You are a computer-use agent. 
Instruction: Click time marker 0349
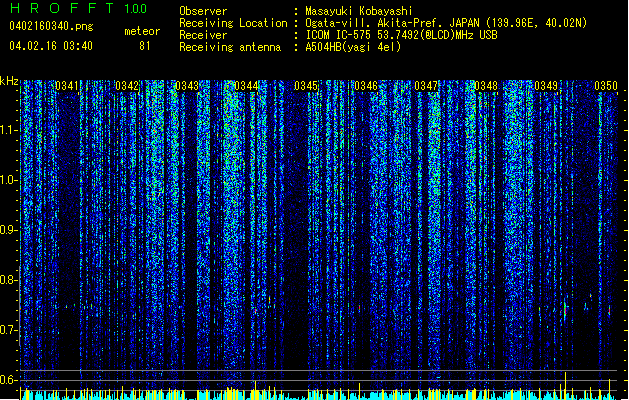pyautogui.click(x=546, y=86)
